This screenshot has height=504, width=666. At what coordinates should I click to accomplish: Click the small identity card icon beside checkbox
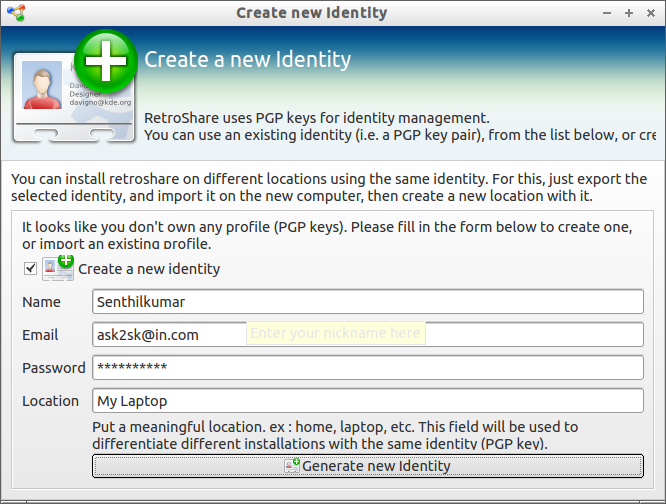pyautogui.click(x=58, y=268)
